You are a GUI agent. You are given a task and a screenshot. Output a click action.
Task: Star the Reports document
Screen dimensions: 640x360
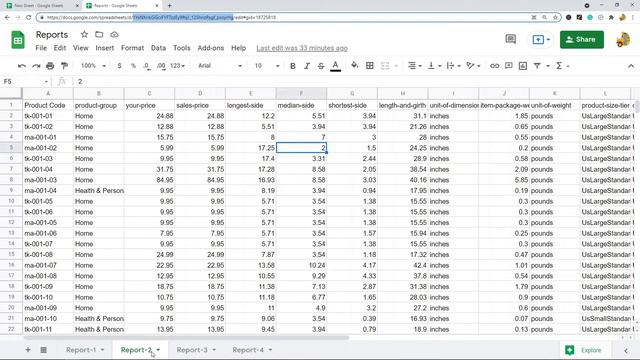click(84, 34)
